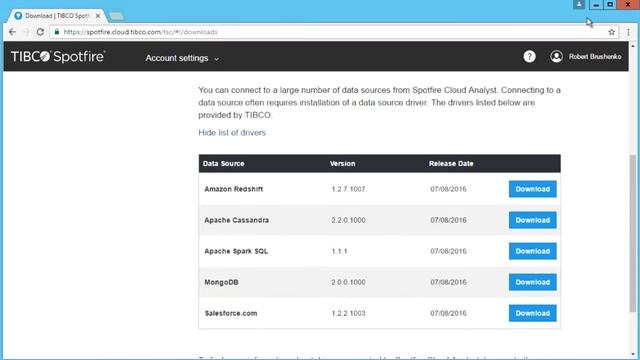Screen dimensions: 640x360
Task: Click version 2.2.0.1000 cell
Action: point(348,220)
